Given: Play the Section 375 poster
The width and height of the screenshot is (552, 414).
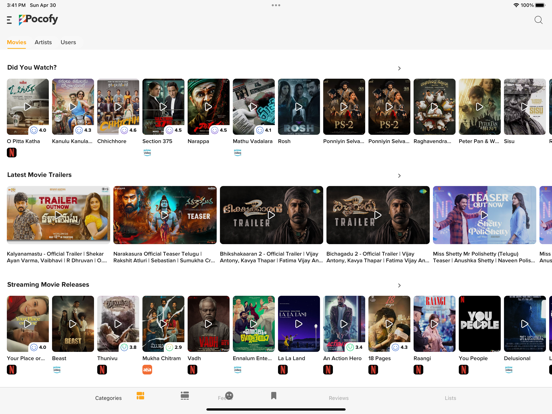Looking at the screenshot, I should click(x=163, y=107).
